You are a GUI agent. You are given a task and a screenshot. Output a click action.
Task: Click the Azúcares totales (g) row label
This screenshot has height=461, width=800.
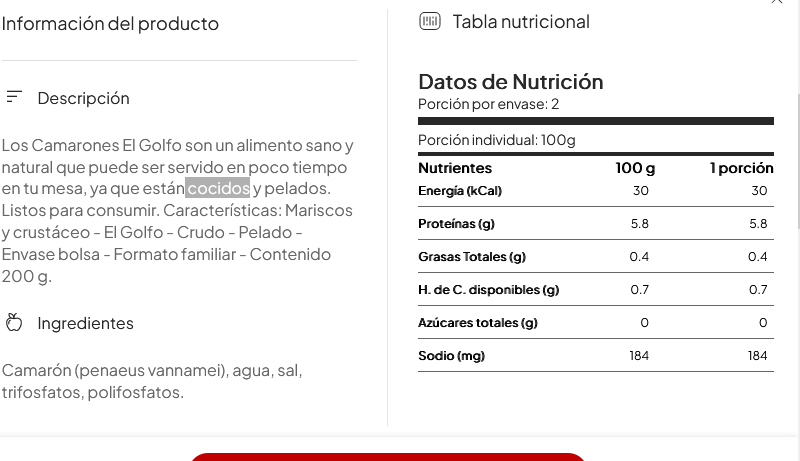pos(478,323)
